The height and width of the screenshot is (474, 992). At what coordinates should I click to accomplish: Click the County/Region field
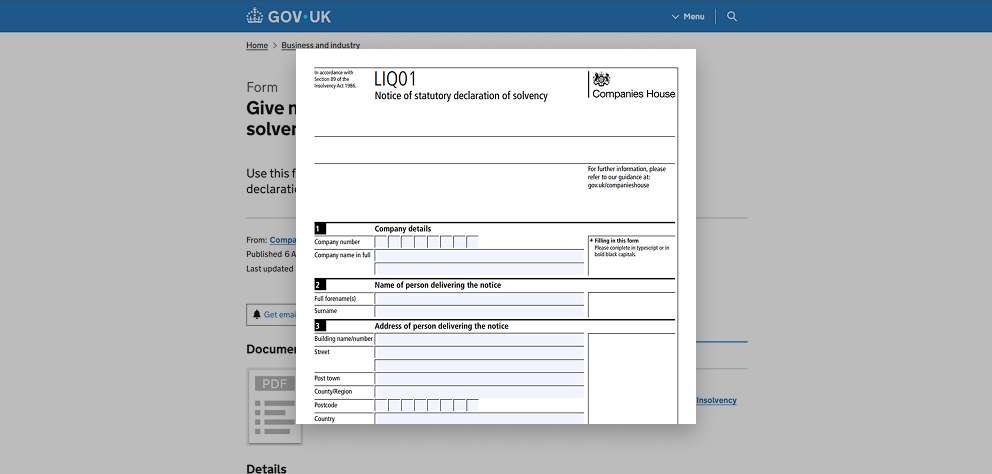coord(479,392)
